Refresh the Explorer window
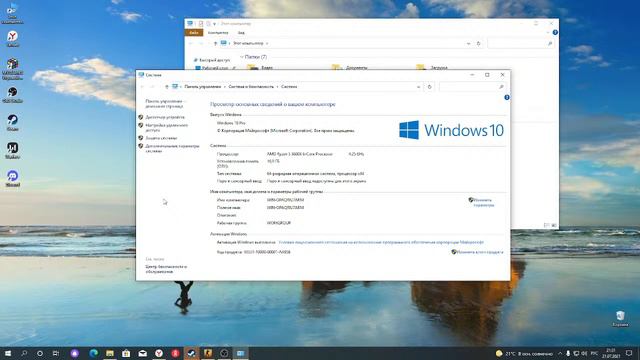 [478, 43]
